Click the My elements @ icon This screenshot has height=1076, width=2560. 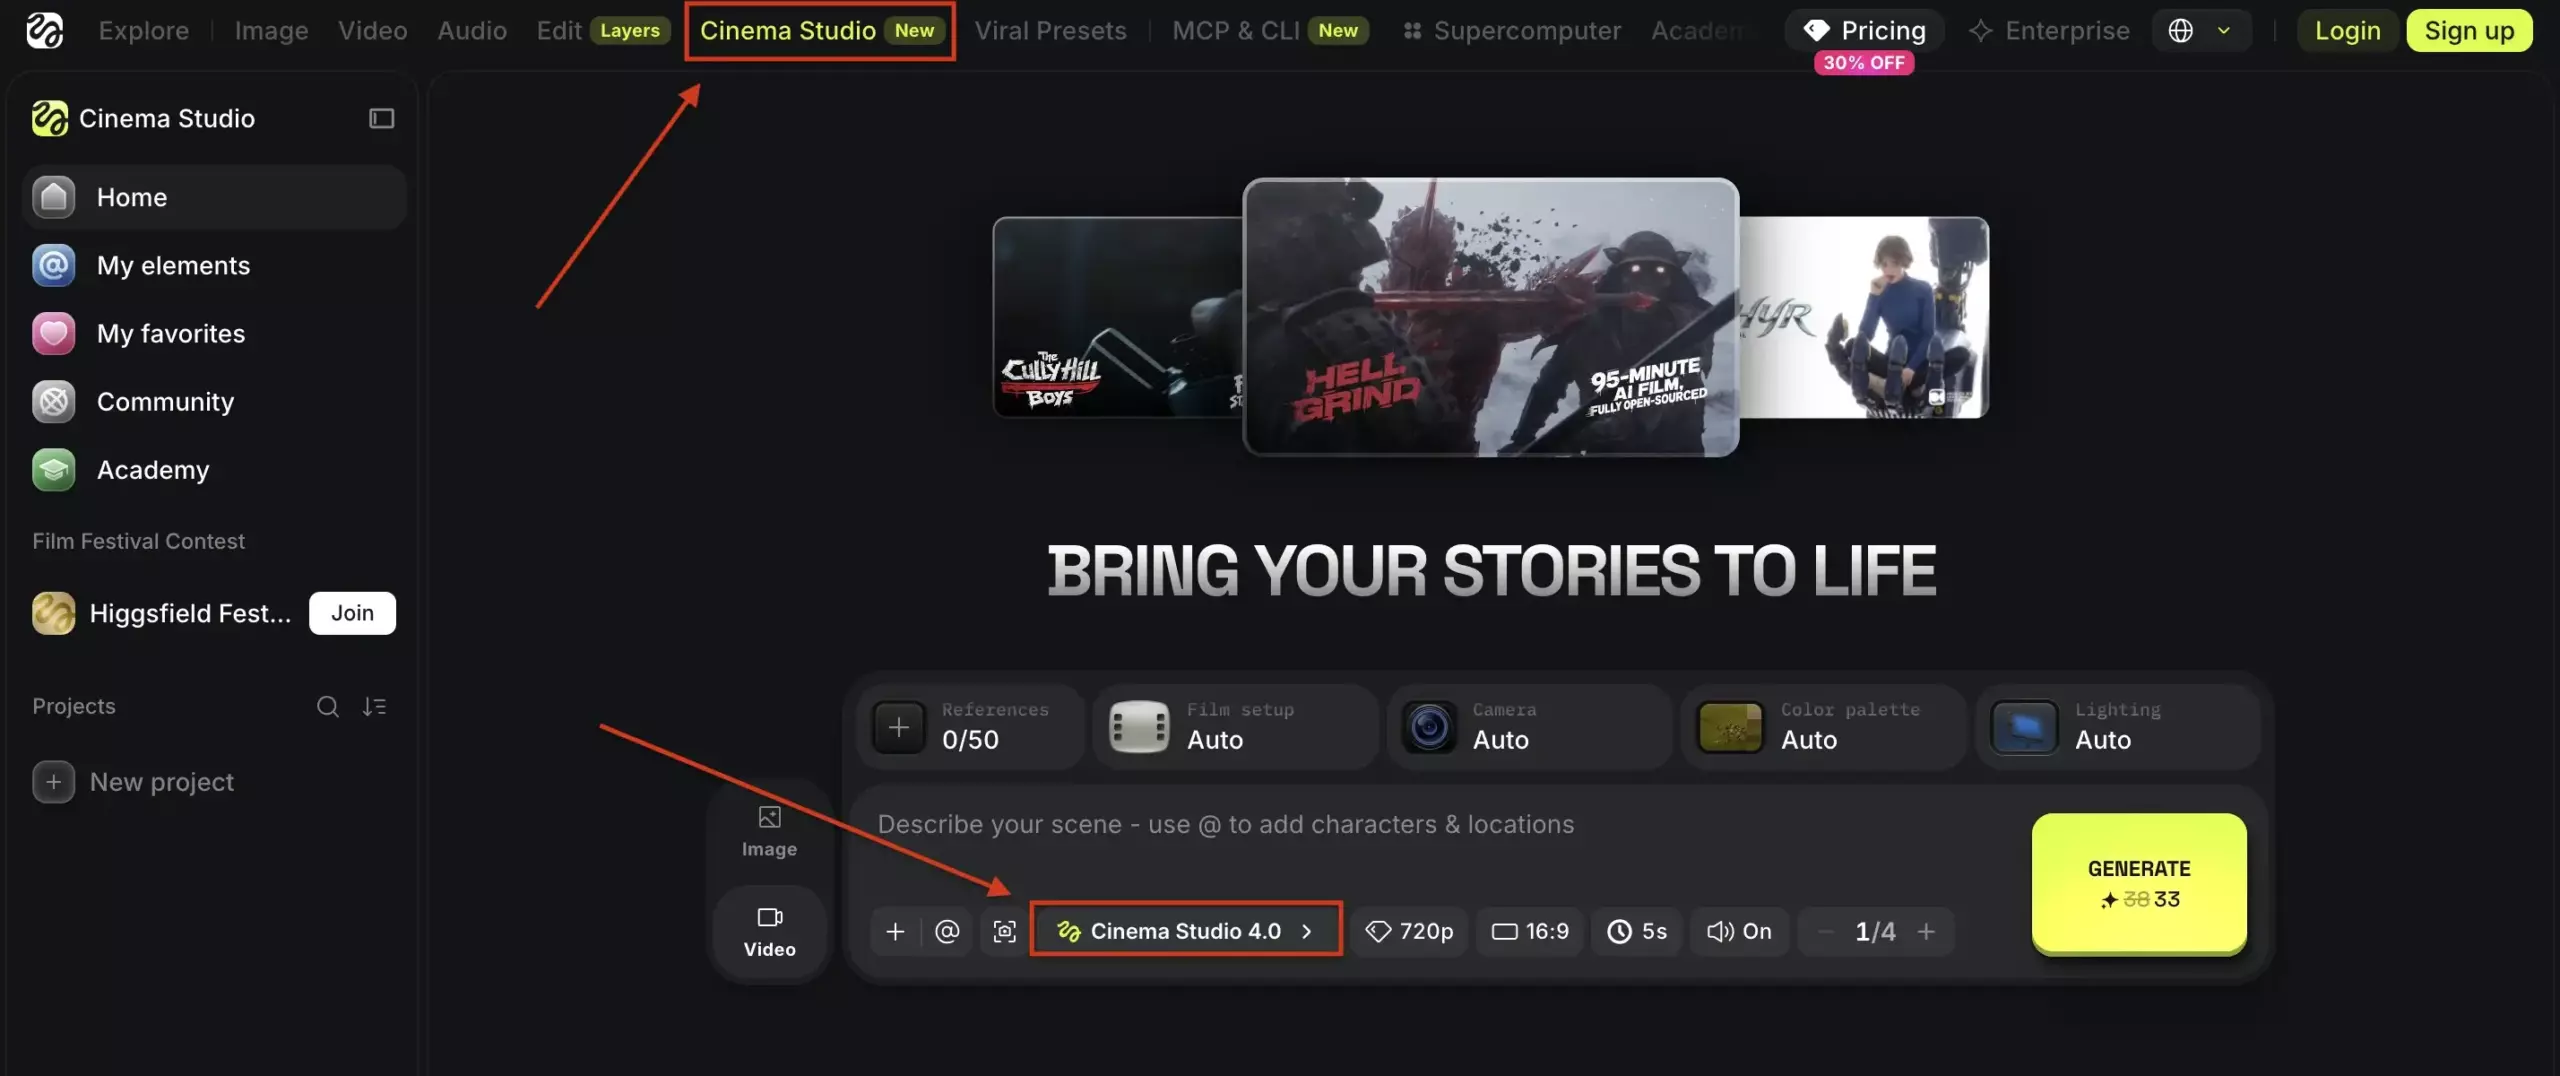point(54,265)
